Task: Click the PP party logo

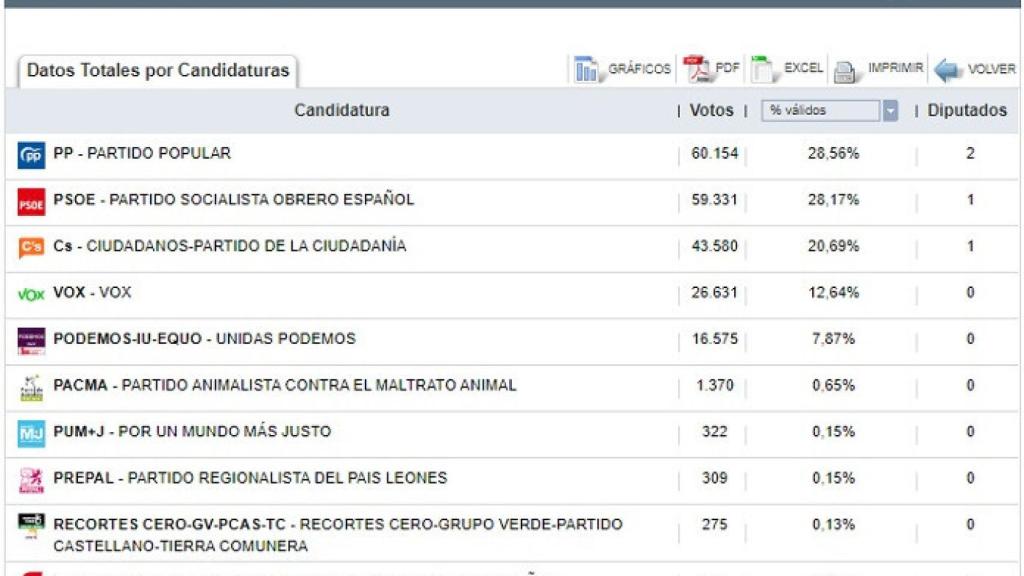Action: click(32, 155)
